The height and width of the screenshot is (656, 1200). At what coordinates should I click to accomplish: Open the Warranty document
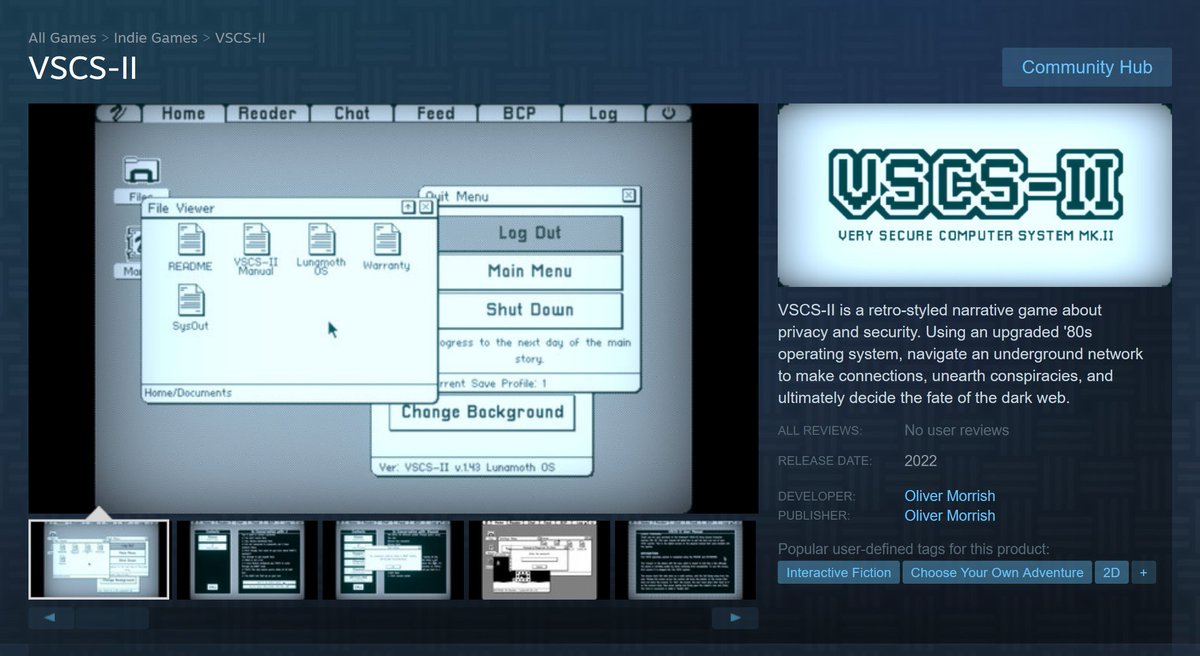click(x=387, y=243)
